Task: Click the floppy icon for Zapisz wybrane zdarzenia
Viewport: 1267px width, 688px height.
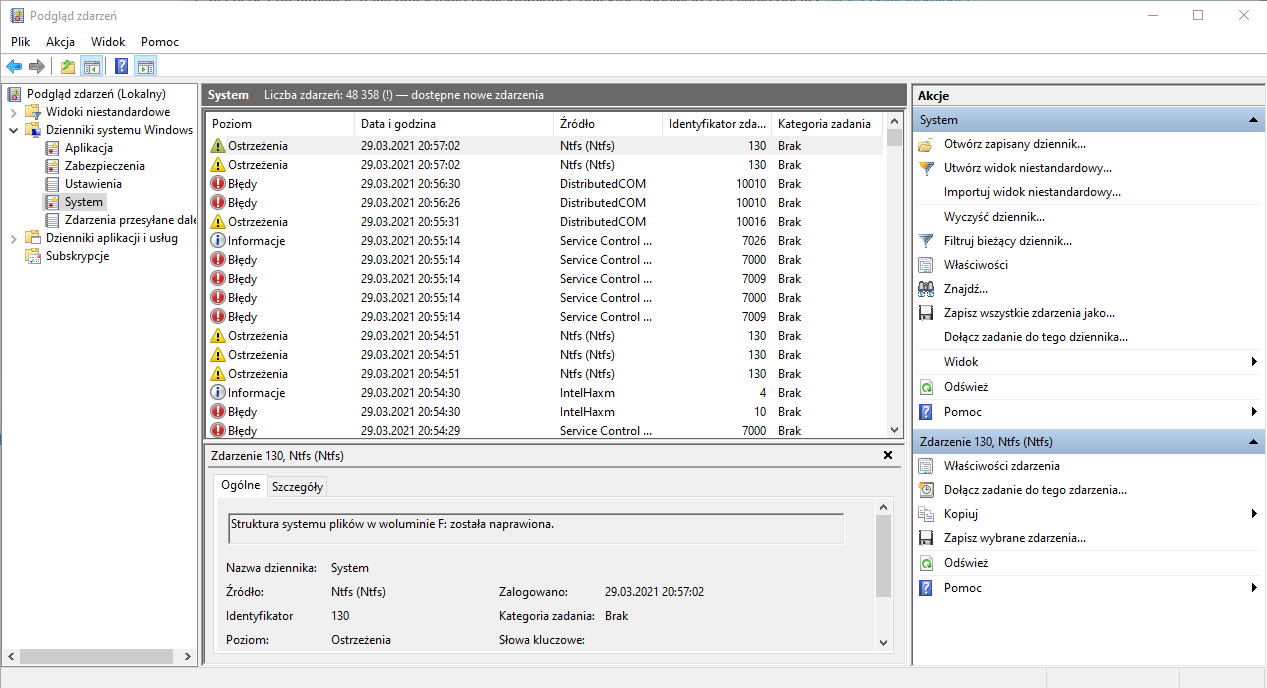Action: (x=925, y=538)
